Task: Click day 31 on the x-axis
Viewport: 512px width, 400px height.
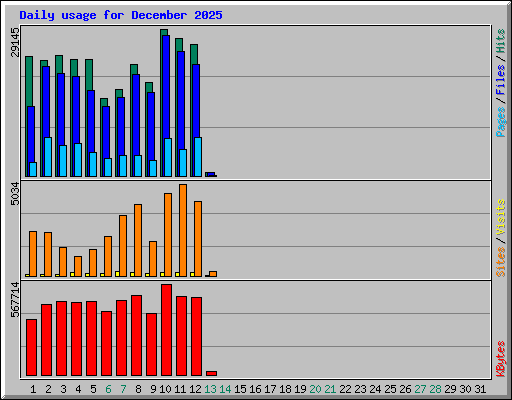Action: (x=480, y=389)
